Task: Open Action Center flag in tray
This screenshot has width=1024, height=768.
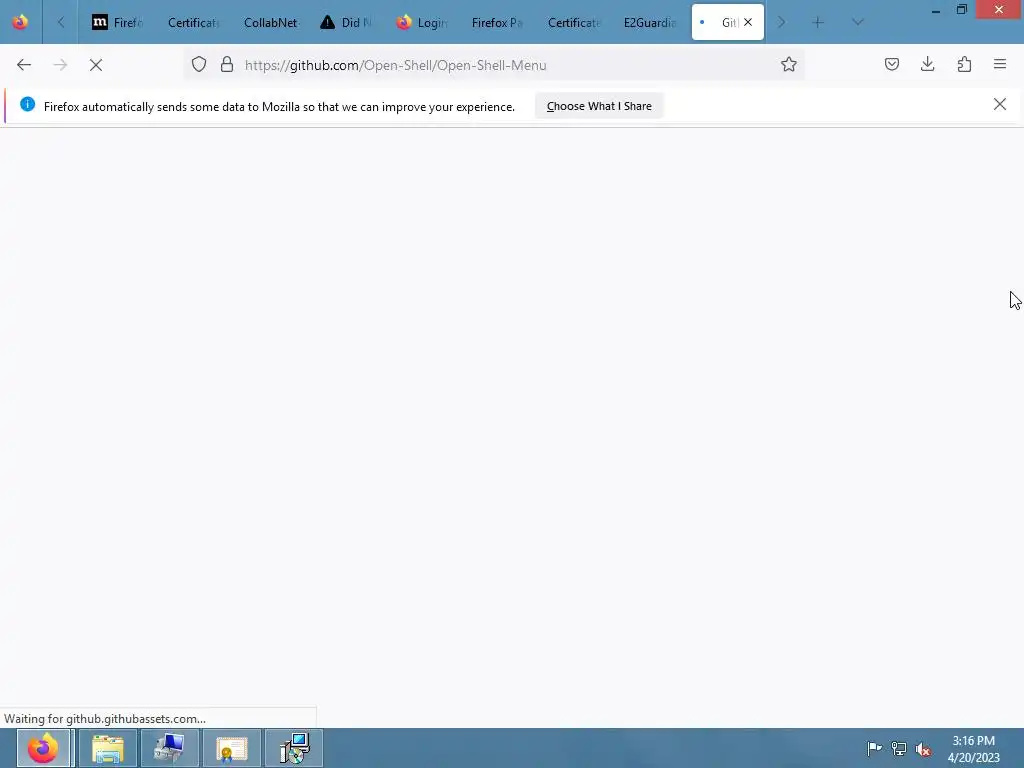Action: click(x=874, y=748)
